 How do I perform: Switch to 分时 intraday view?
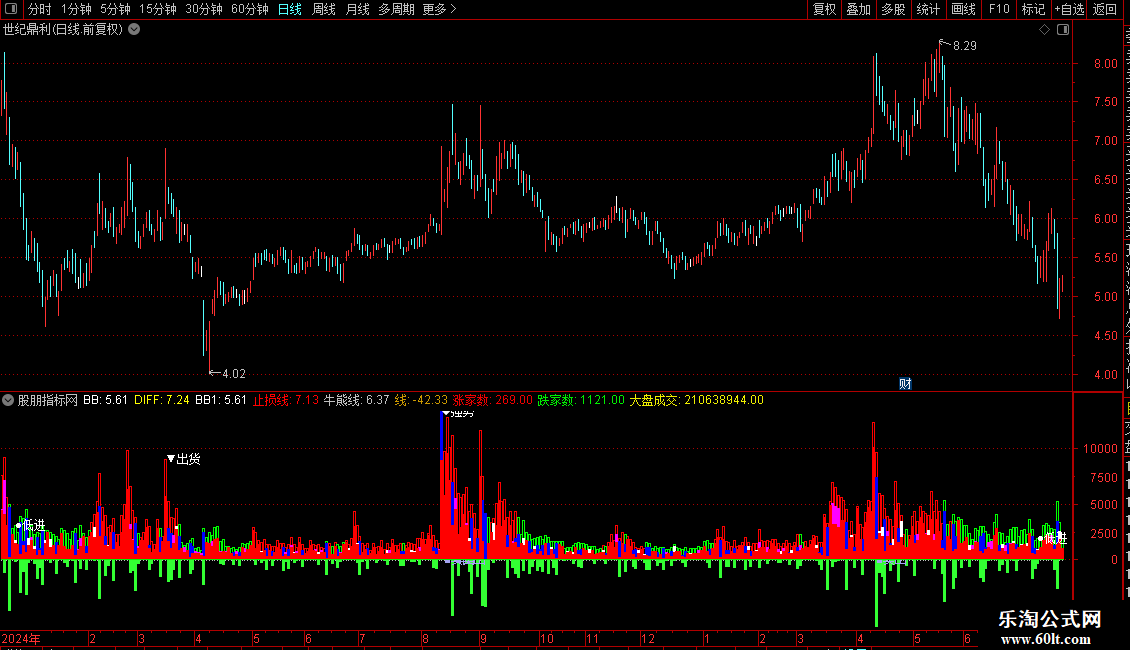pyautogui.click(x=39, y=9)
